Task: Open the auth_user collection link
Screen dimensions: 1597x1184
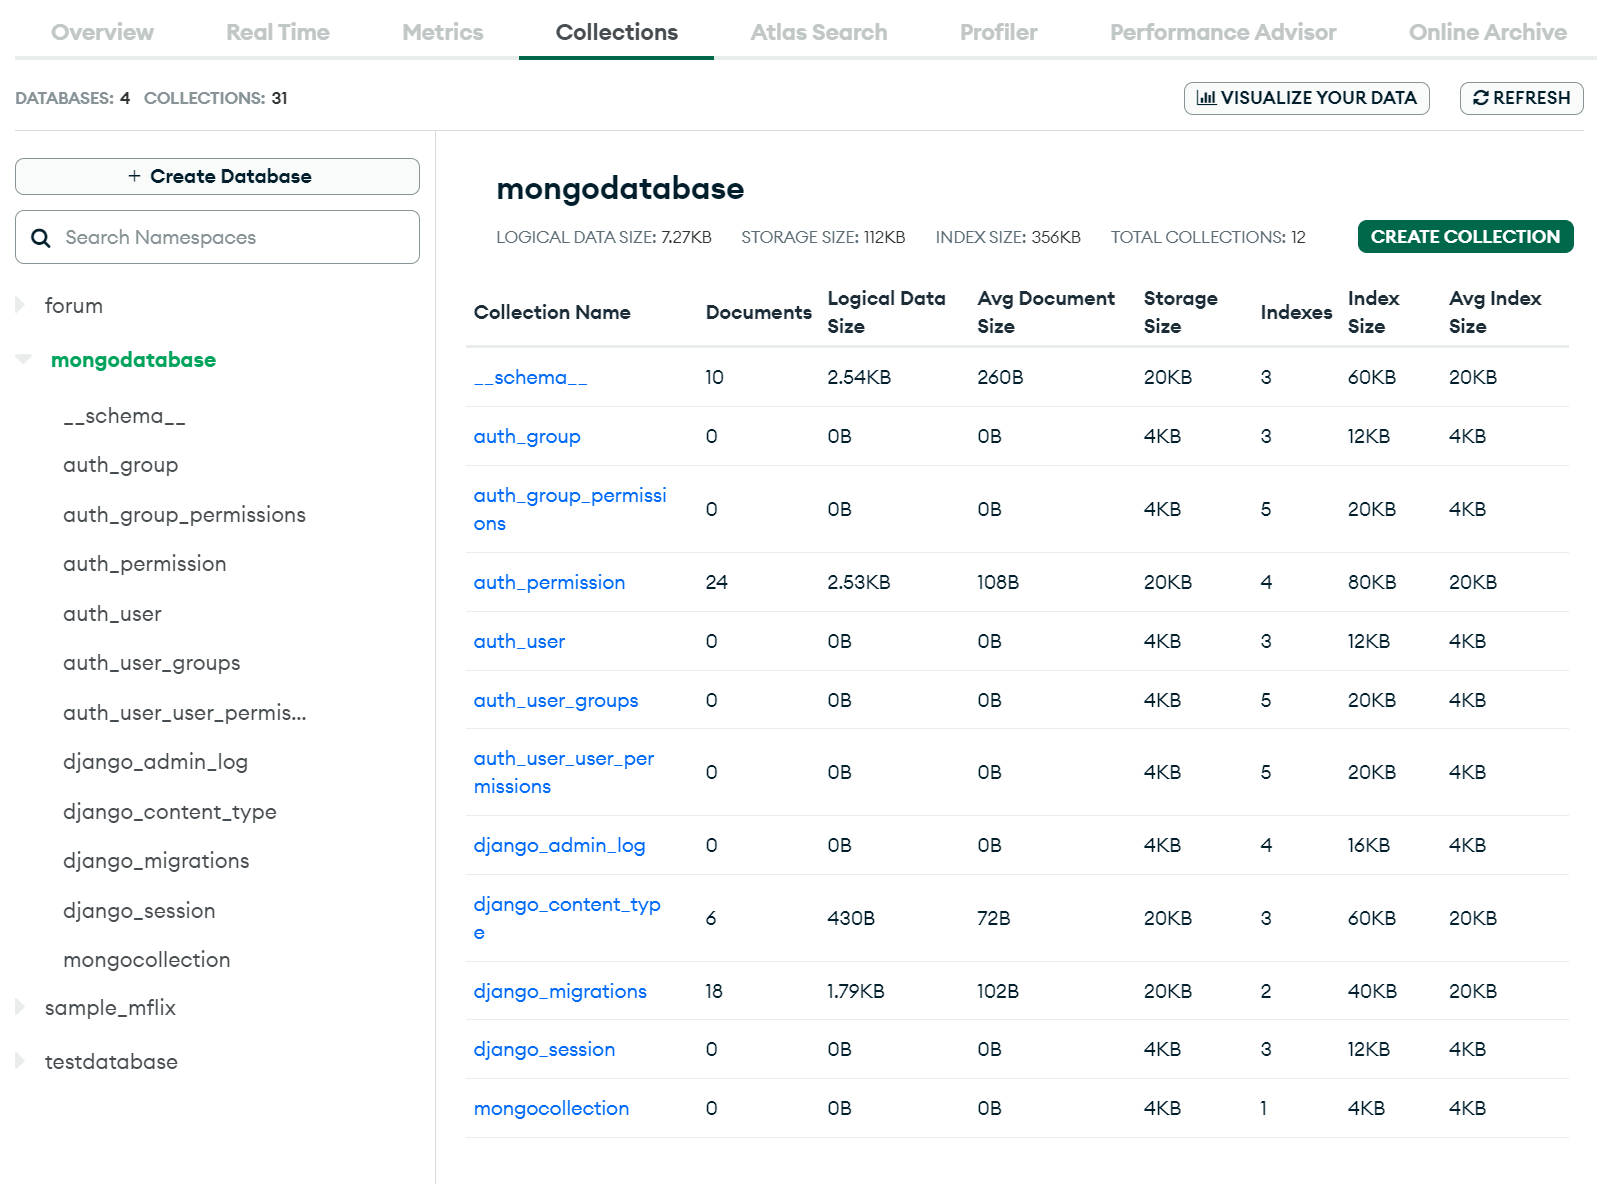Action: (x=519, y=641)
